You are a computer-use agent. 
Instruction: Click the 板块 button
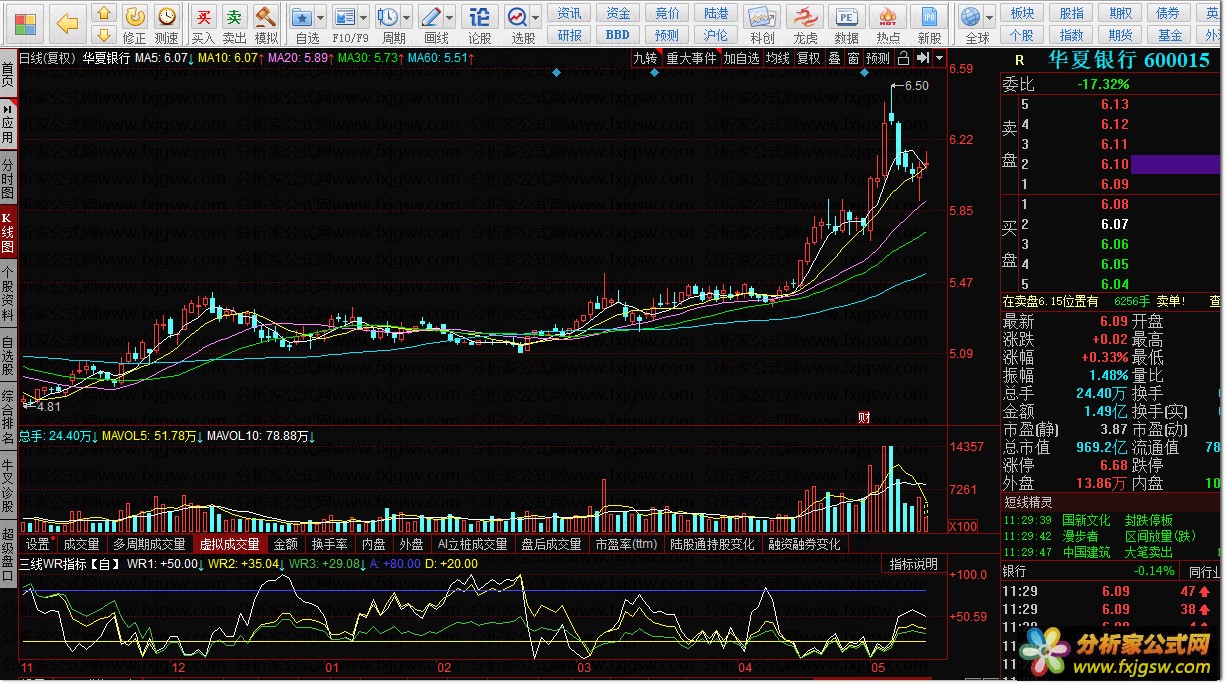pyautogui.click(x=1022, y=13)
